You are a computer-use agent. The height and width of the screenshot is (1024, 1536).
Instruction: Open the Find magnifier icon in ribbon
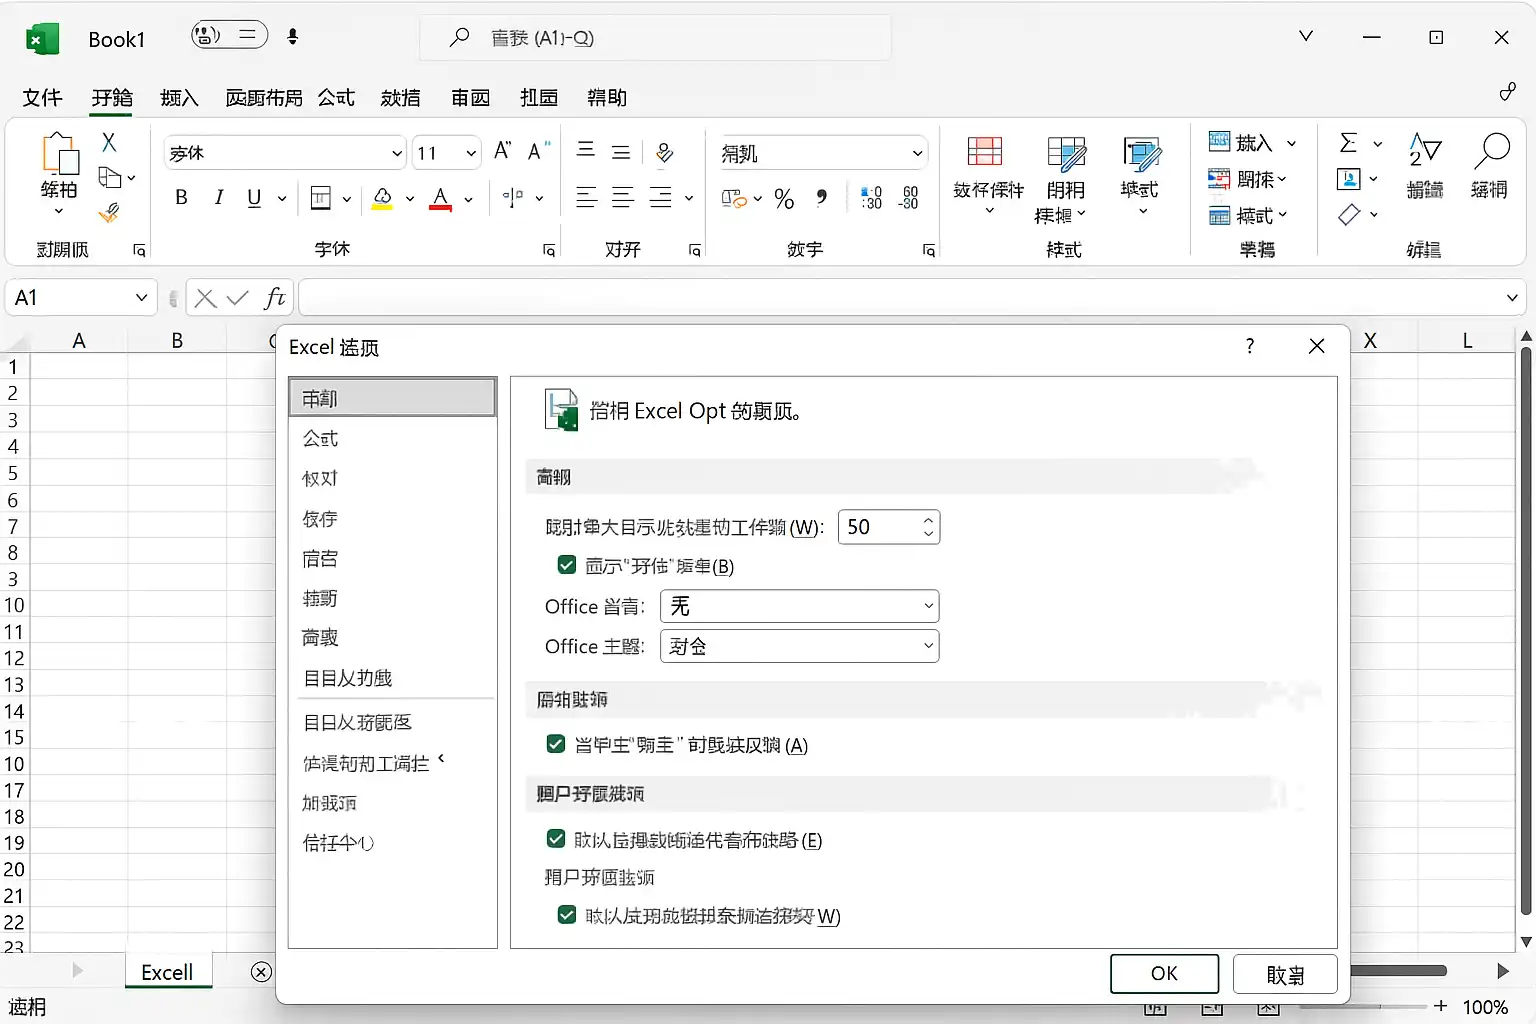pos(1491,151)
